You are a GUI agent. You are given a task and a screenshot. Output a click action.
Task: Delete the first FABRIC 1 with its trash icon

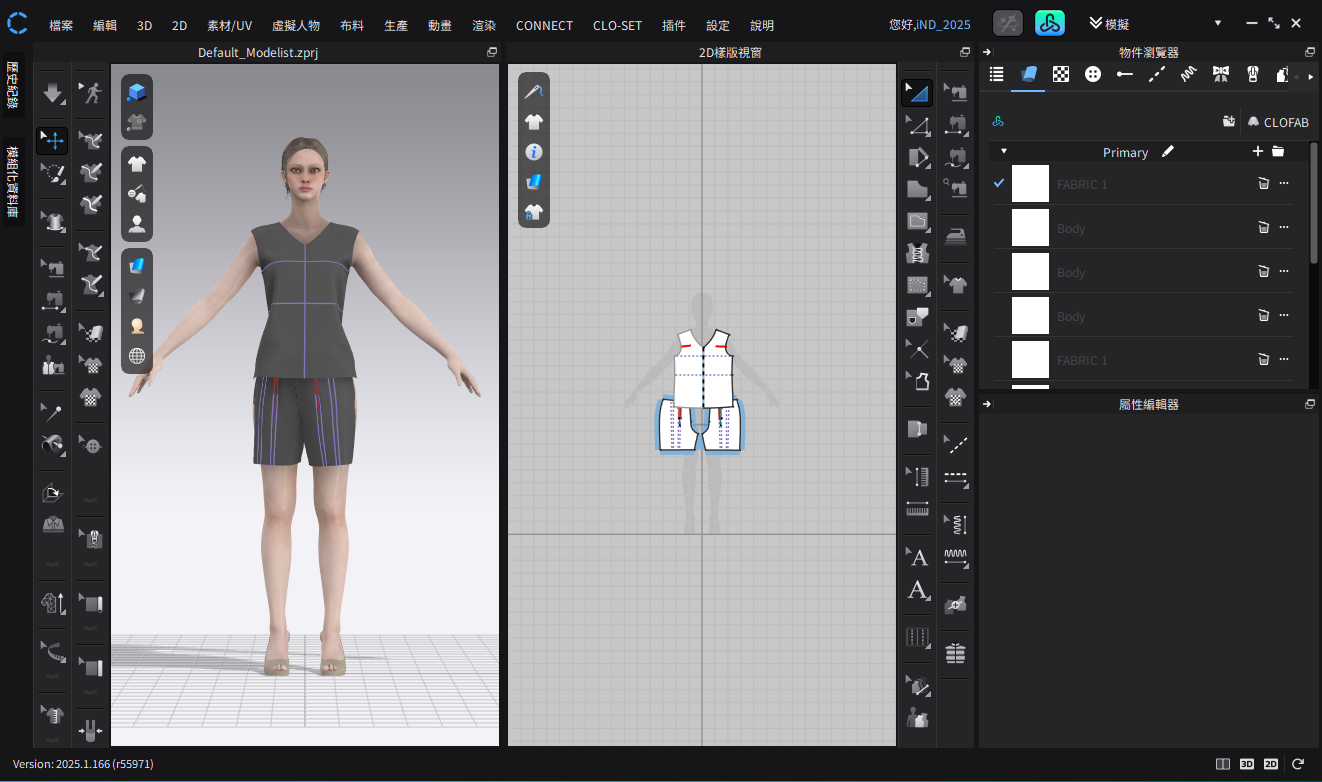coord(1263,183)
